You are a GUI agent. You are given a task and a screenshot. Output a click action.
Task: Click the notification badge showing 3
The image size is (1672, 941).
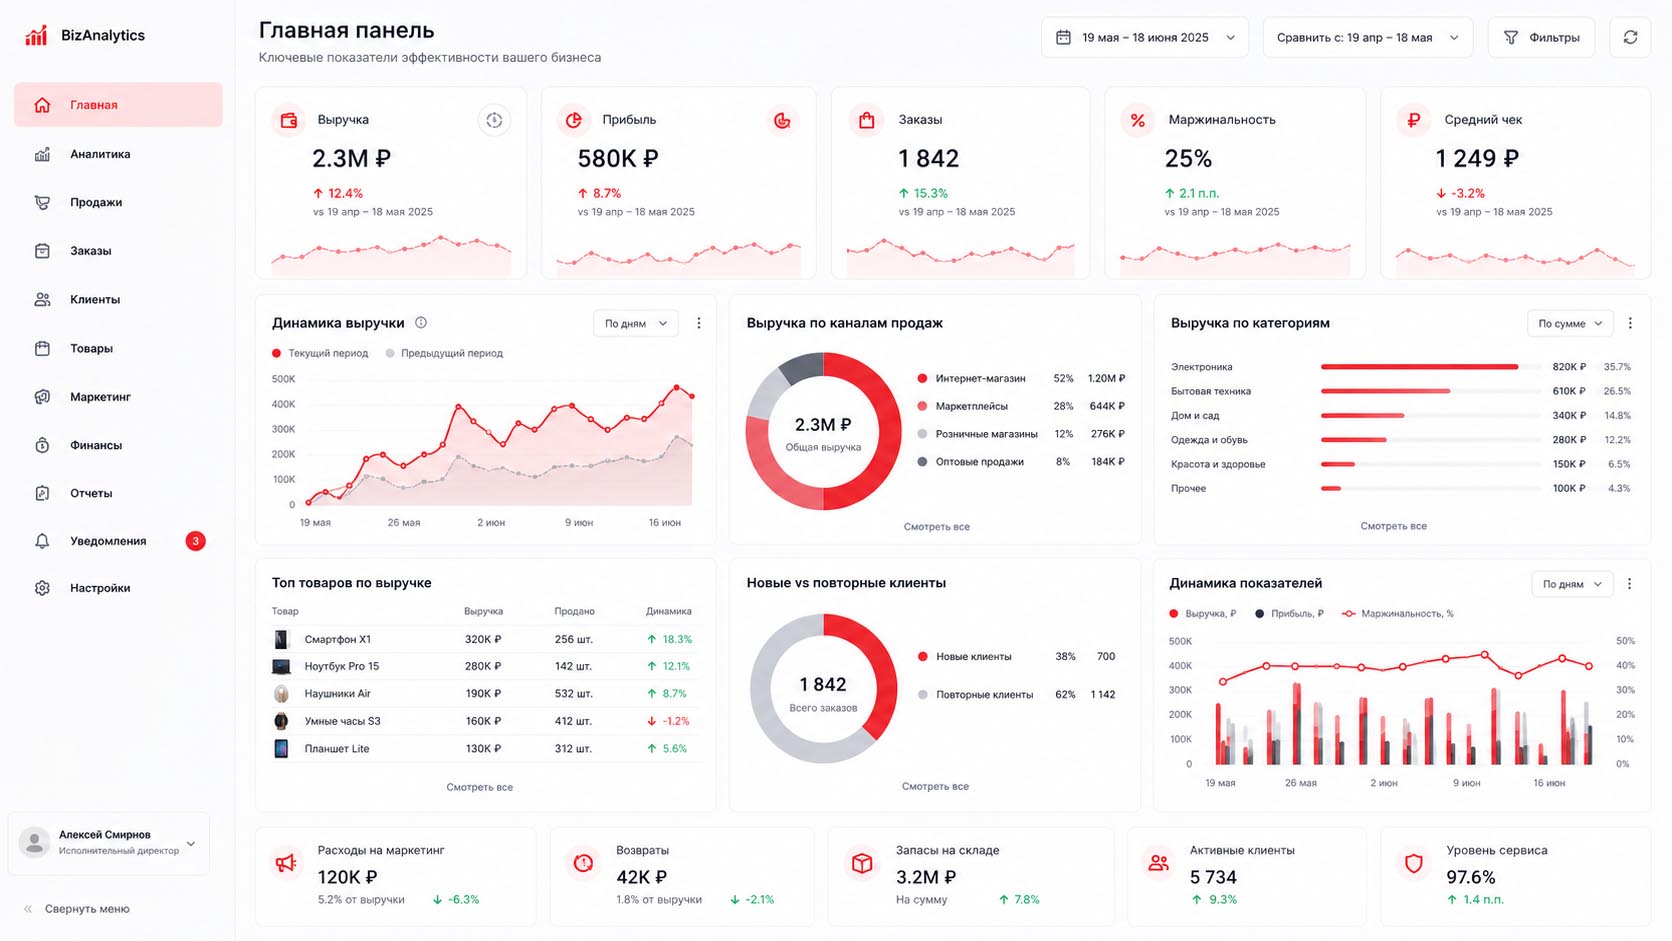[x=196, y=541]
